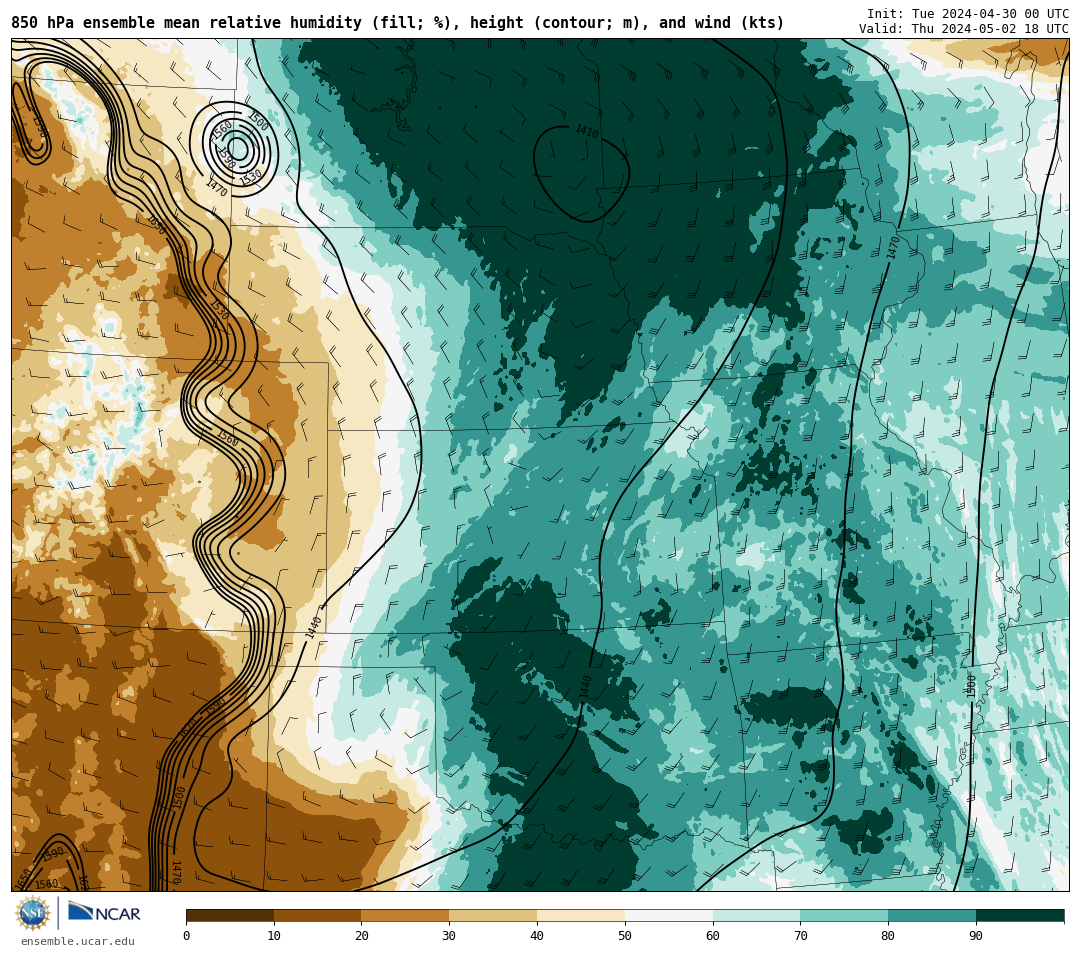Click colorbar tick label 10
The height and width of the screenshot is (954, 1080).
tap(274, 935)
